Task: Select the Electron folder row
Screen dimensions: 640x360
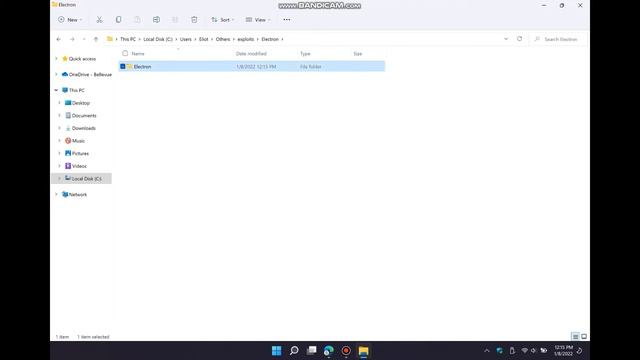Action: [x=251, y=66]
